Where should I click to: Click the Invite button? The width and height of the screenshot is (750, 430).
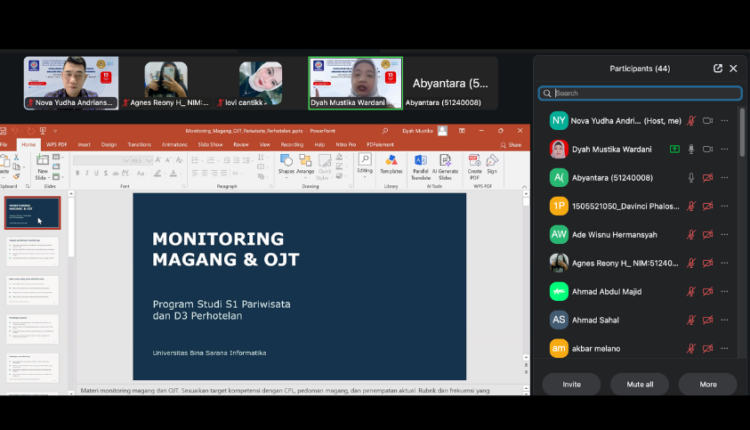tap(572, 385)
